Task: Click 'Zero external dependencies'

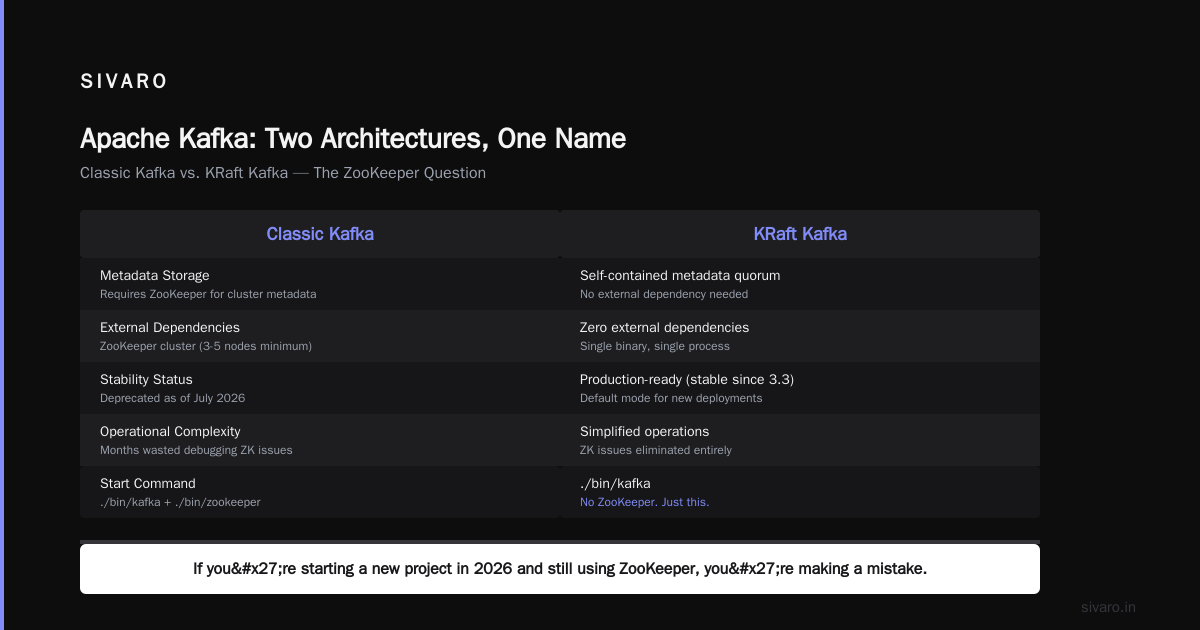Action: 664,327
